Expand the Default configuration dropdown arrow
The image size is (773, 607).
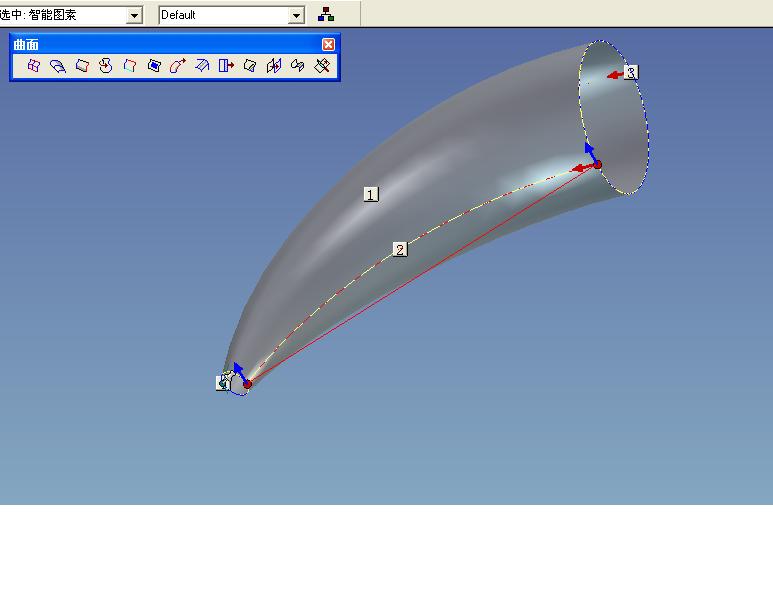tap(296, 15)
